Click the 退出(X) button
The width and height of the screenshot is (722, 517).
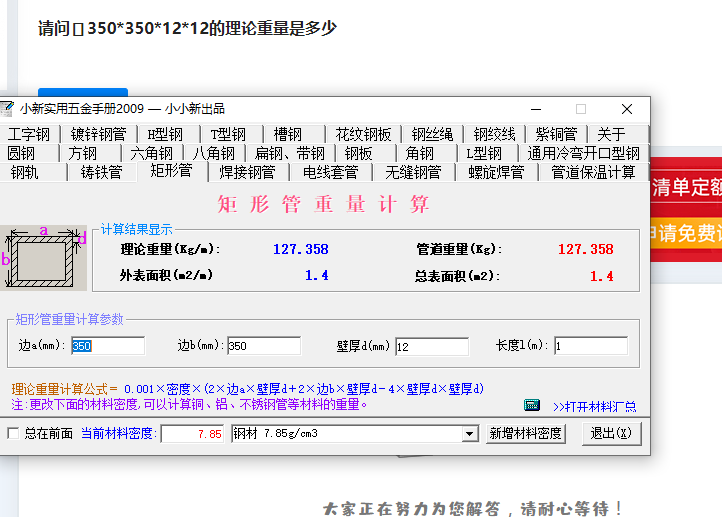611,433
